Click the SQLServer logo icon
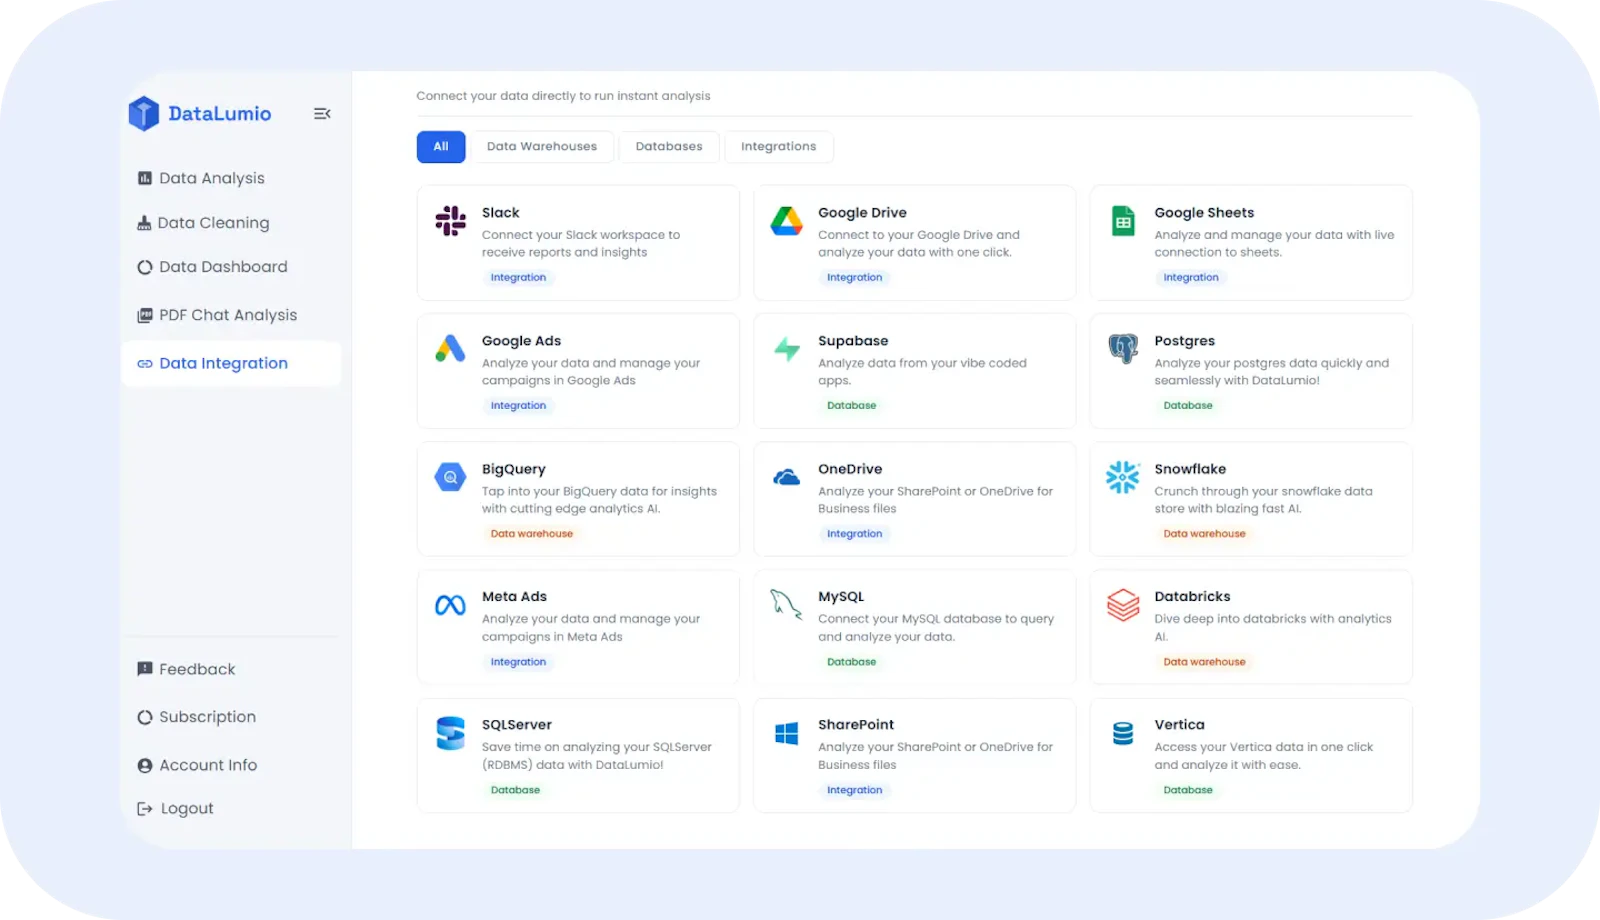The width and height of the screenshot is (1600, 920). click(x=451, y=733)
